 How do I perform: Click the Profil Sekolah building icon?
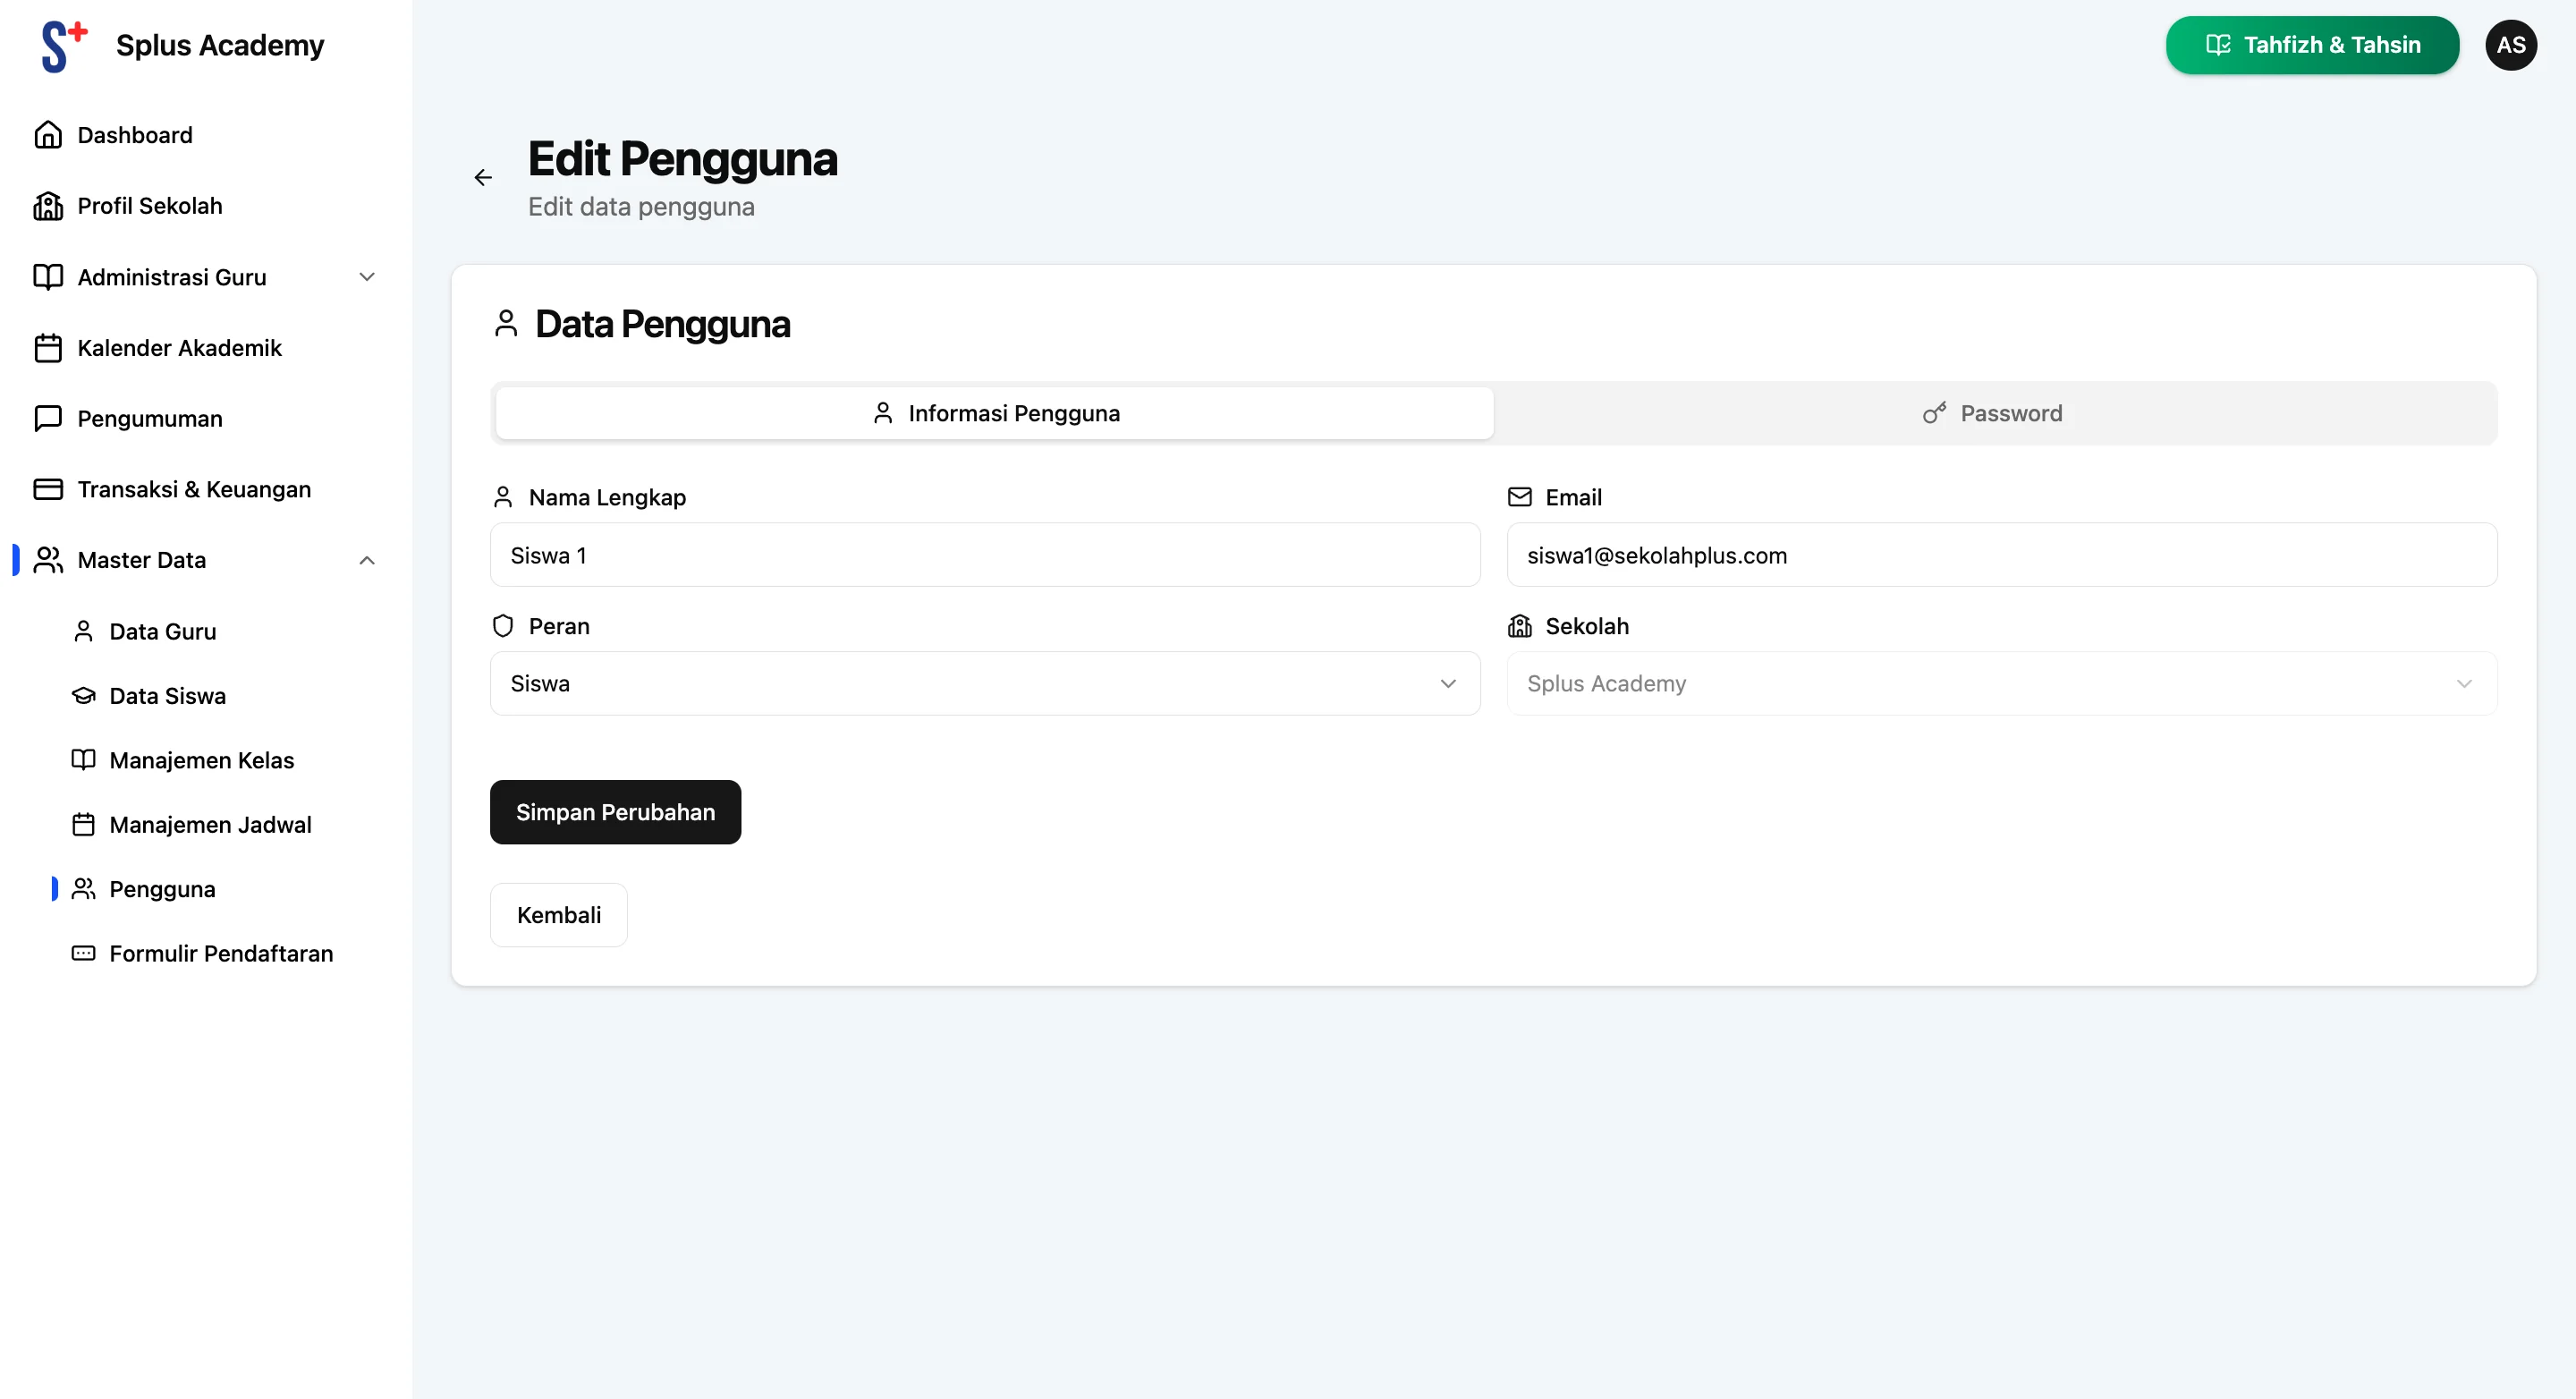pyautogui.click(x=49, y=205)
